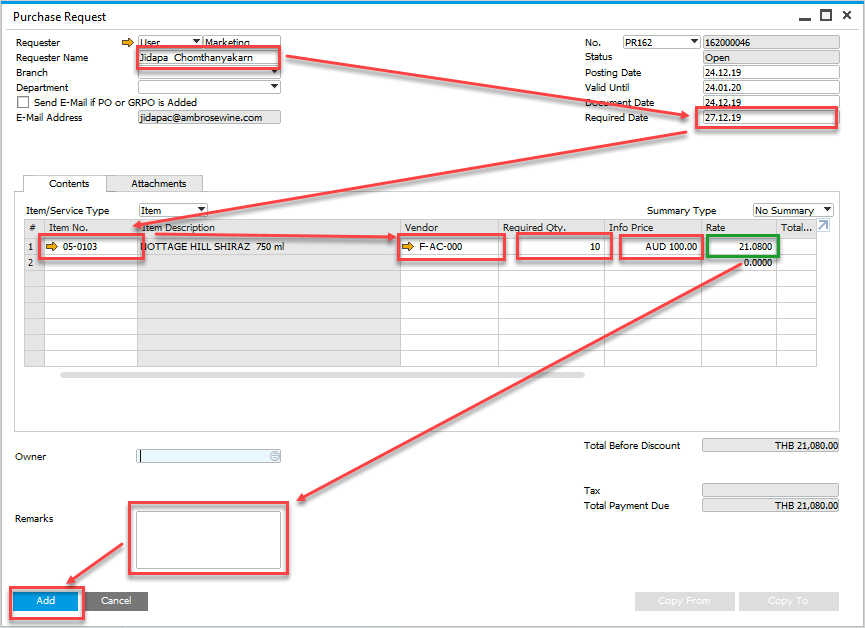Click the Required Date field 27.12.19

pos(771,118)
